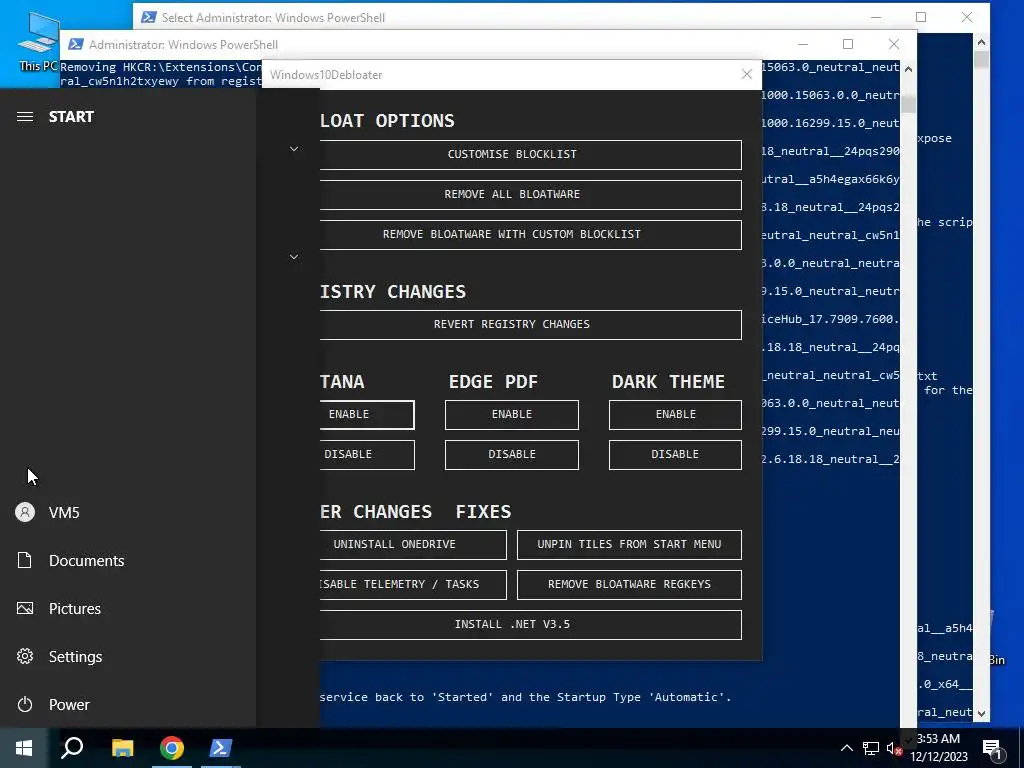The image size is (1024, 768).
Task: Click the PowerShell icon in Select Administrator window title
Action: point(149,17)
